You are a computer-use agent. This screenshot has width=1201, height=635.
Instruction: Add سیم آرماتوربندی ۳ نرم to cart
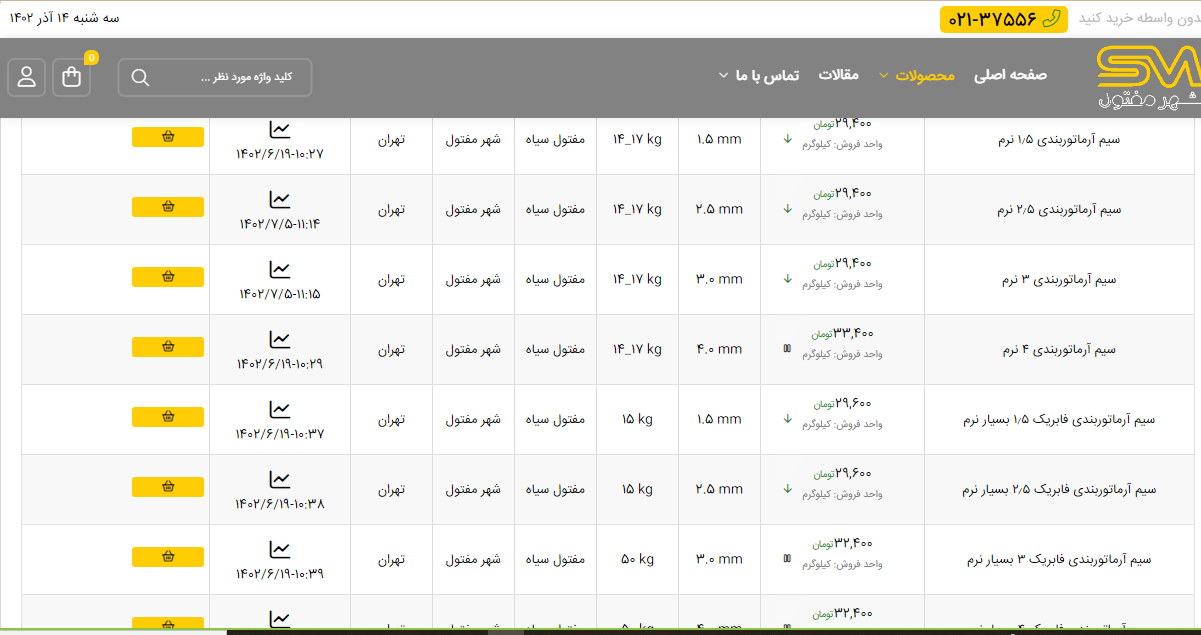(168, 277)
